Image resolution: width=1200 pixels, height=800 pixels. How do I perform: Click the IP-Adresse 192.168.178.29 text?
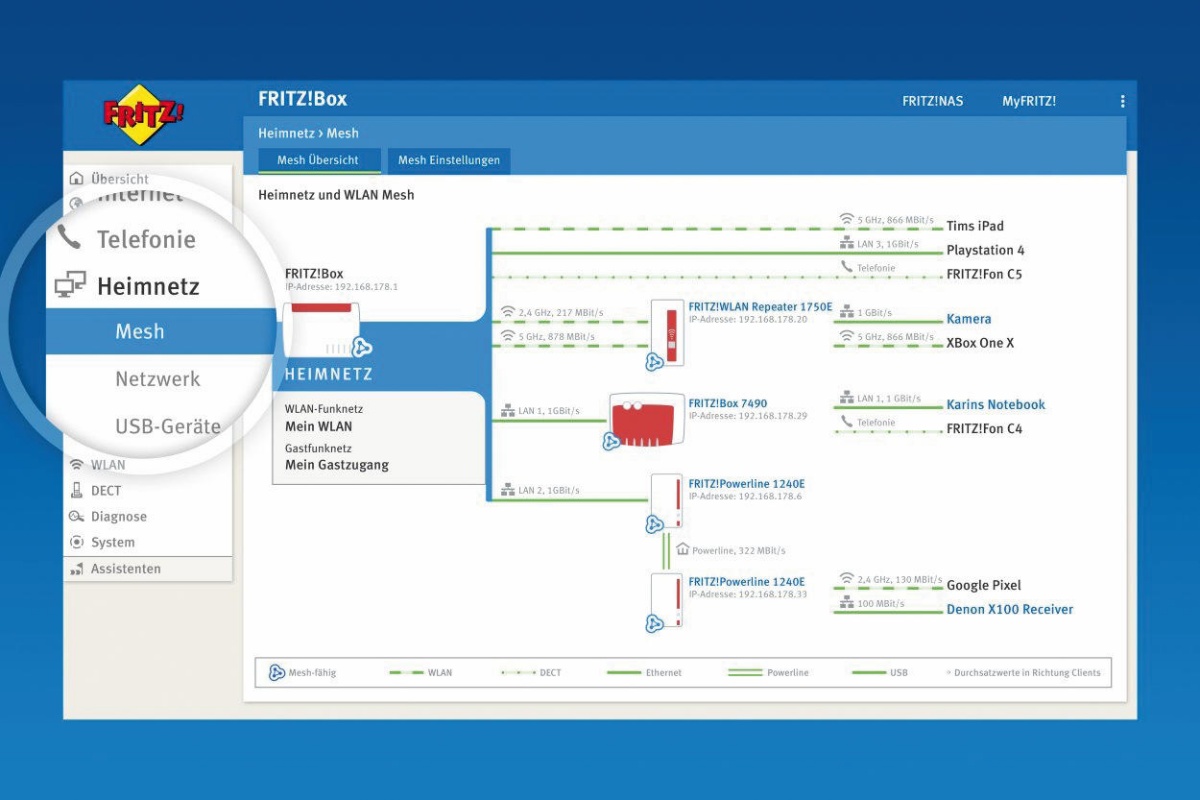click(748, 416)
